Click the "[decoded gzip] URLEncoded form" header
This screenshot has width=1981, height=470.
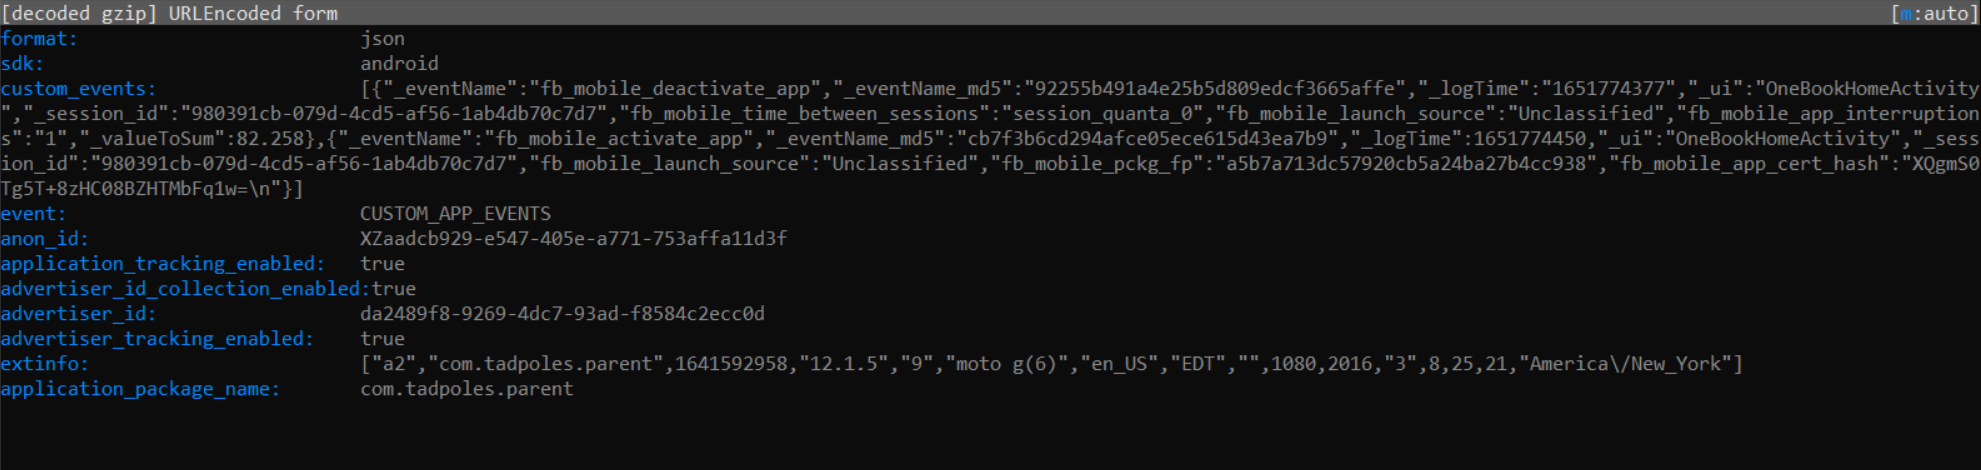(x=170, y=13)
